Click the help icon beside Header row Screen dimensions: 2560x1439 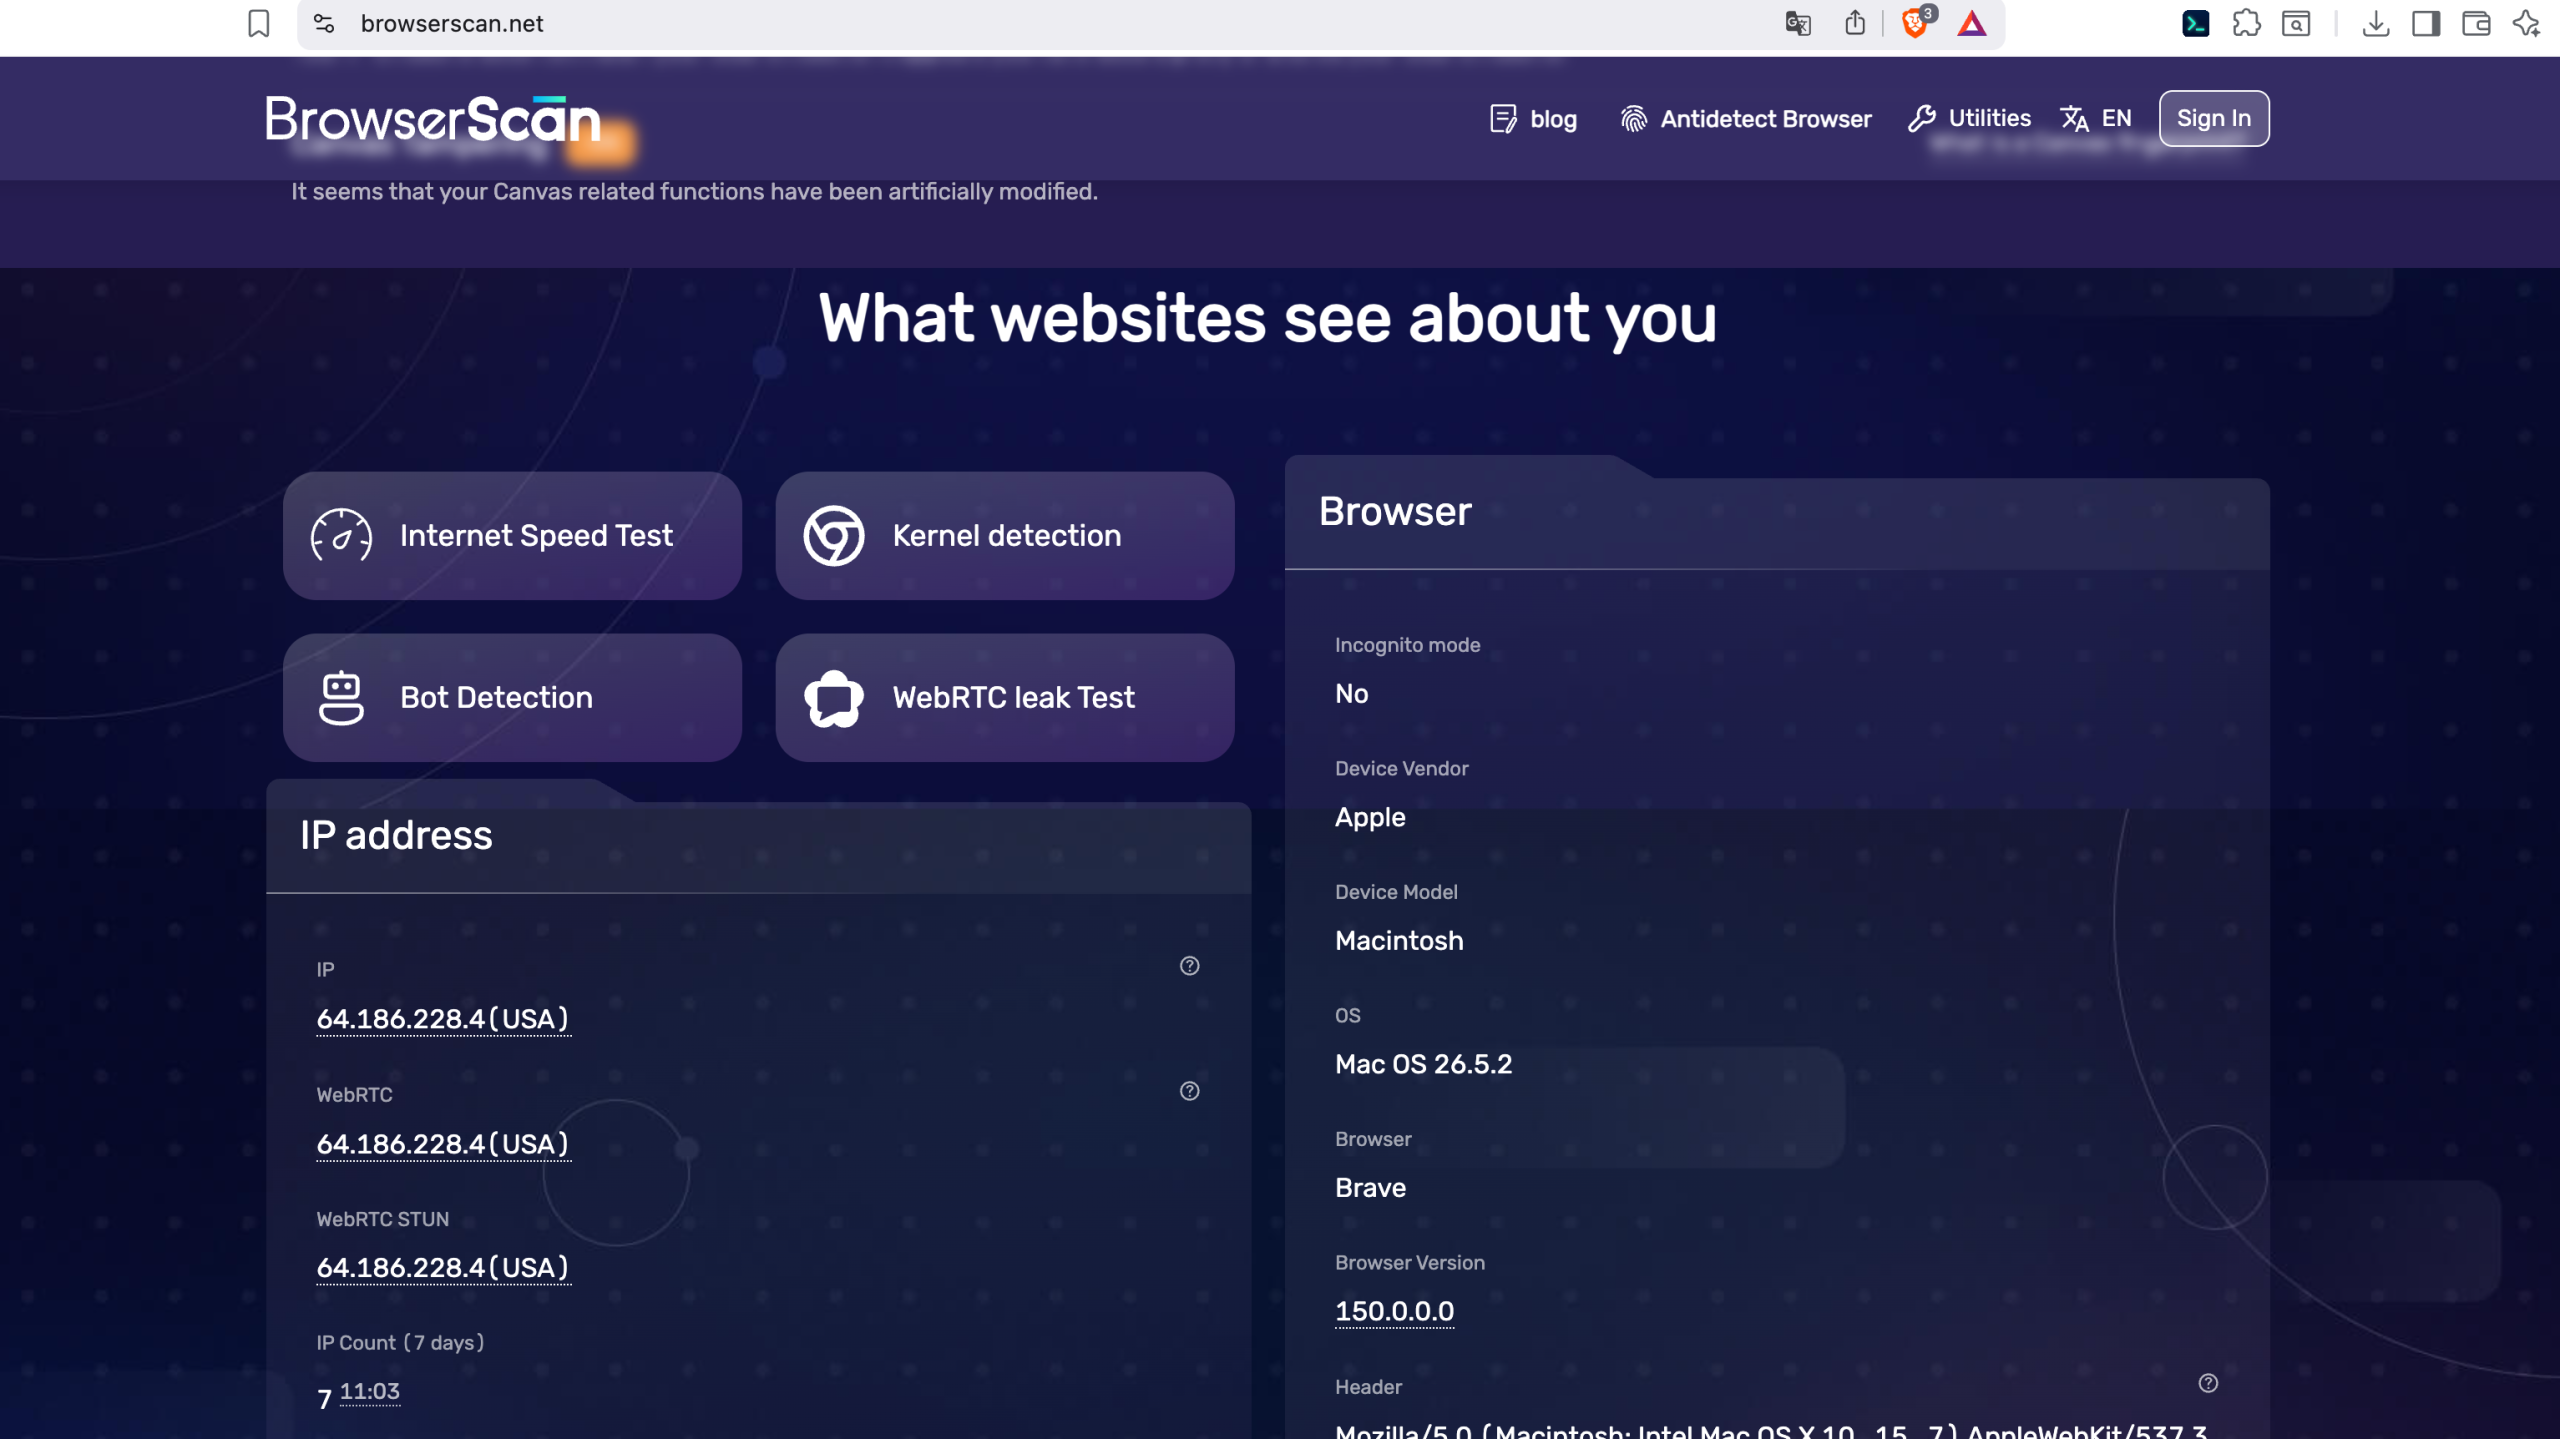[2208, 1383]
